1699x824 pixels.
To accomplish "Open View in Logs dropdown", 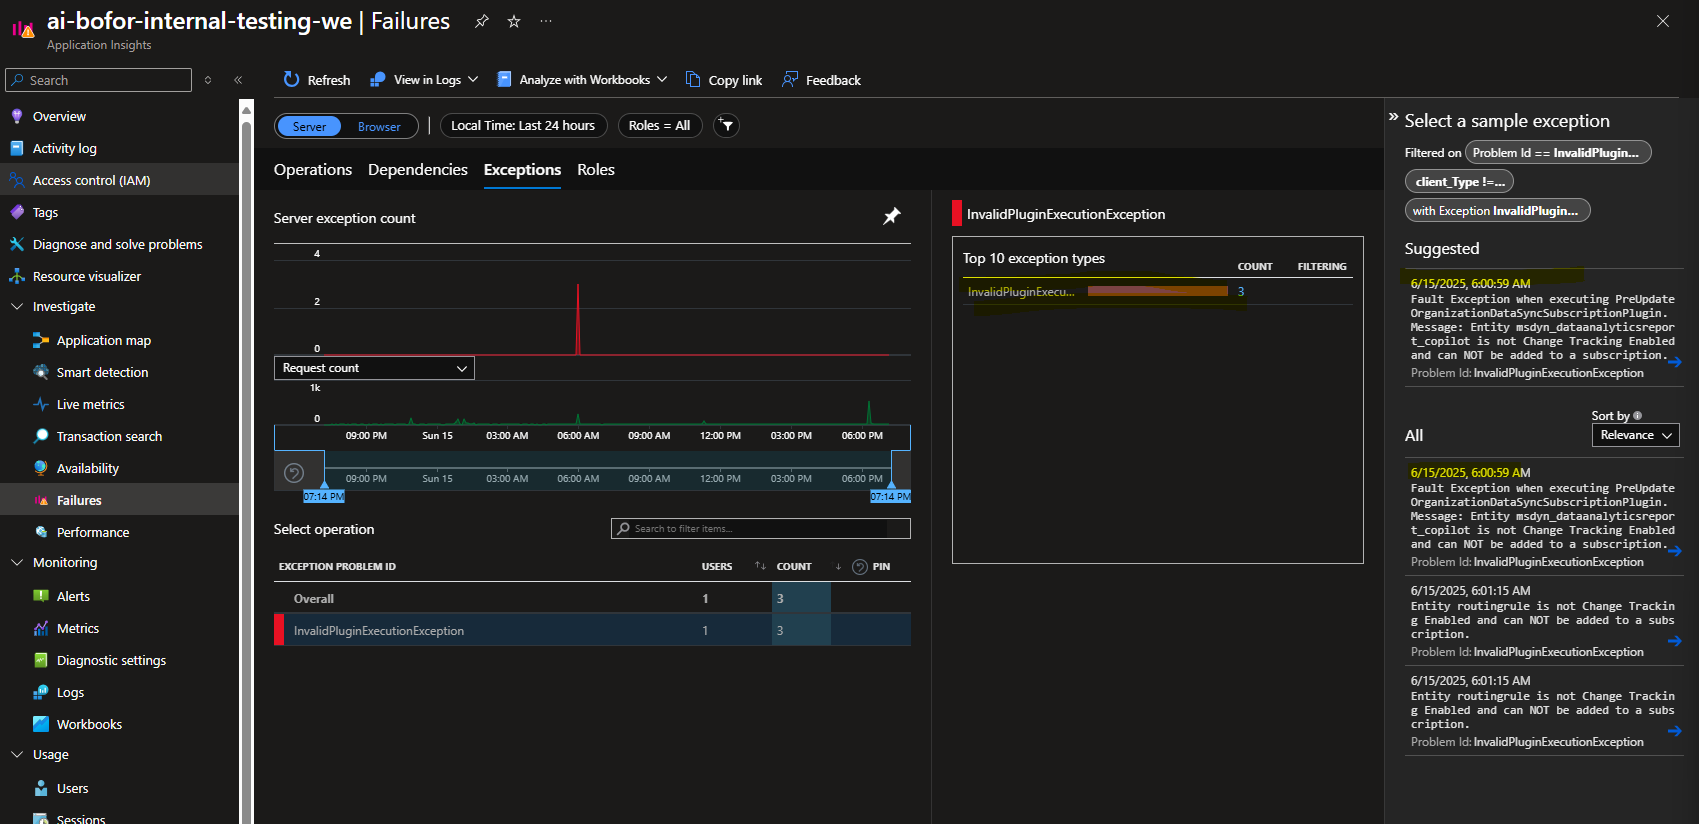I will click(424, 80).
